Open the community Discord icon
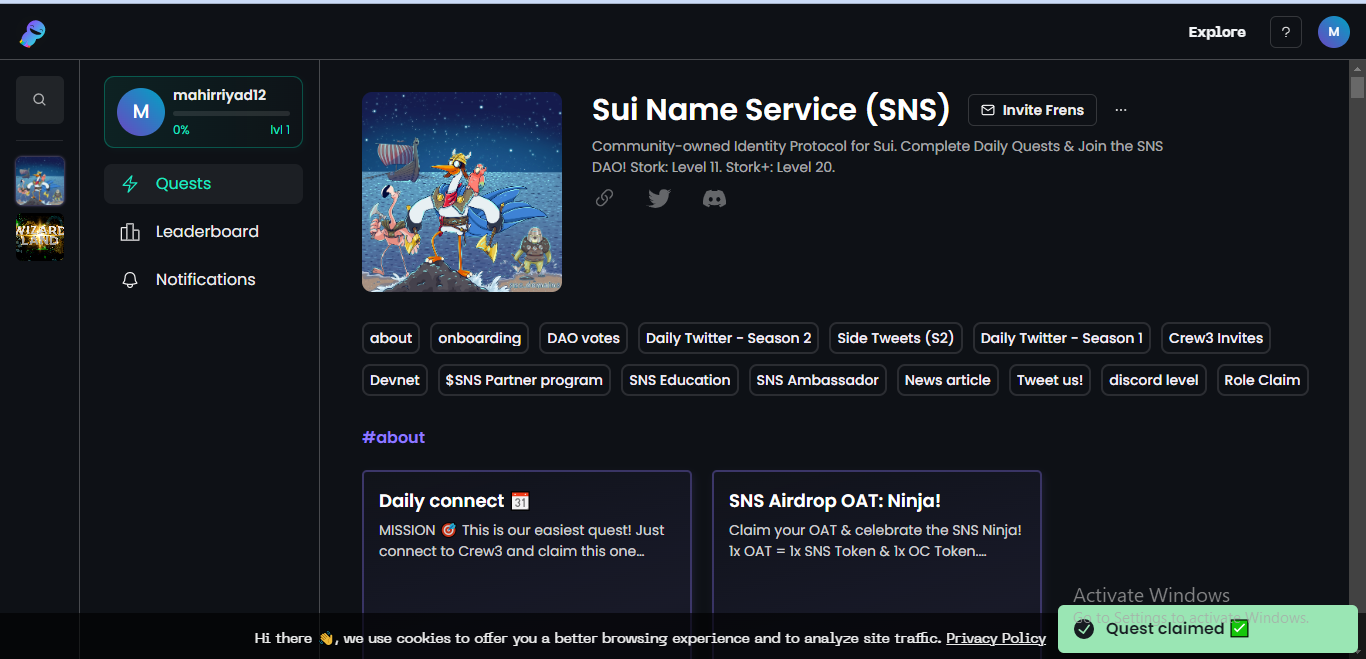1366x659 pixels. pyautogui.click(x=714, y=198)
